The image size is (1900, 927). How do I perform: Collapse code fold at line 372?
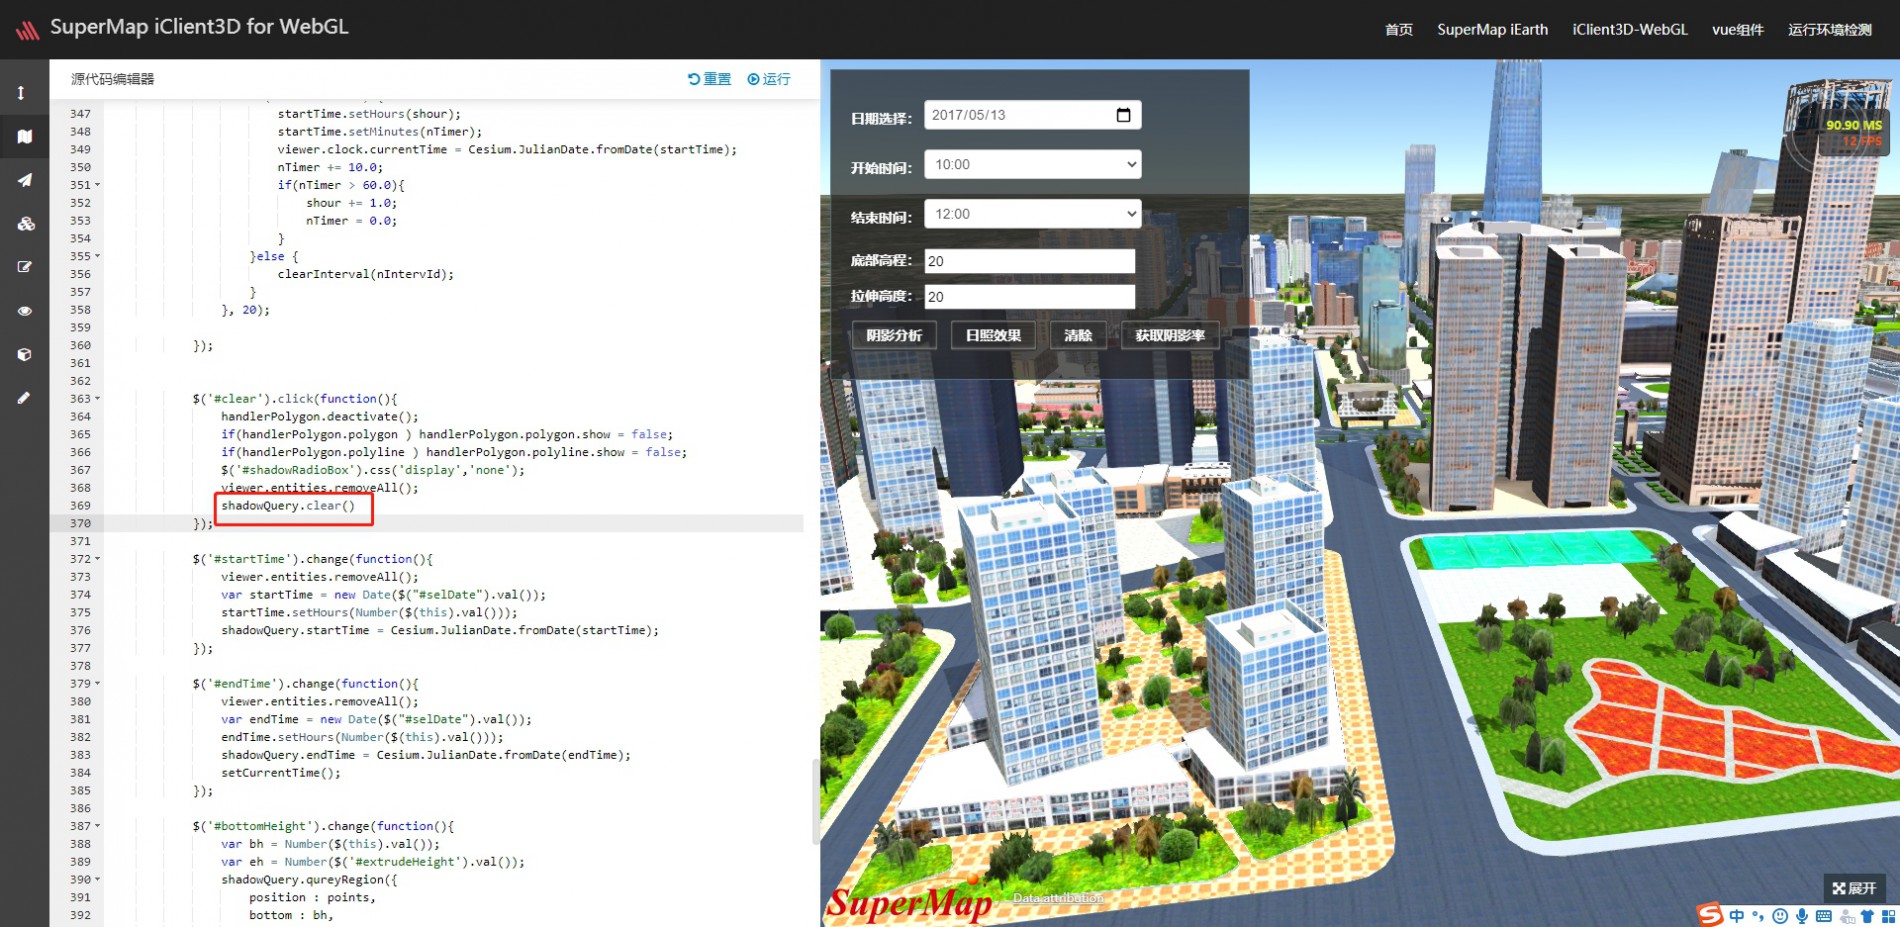pyautogui.click(x=97, y=559)
